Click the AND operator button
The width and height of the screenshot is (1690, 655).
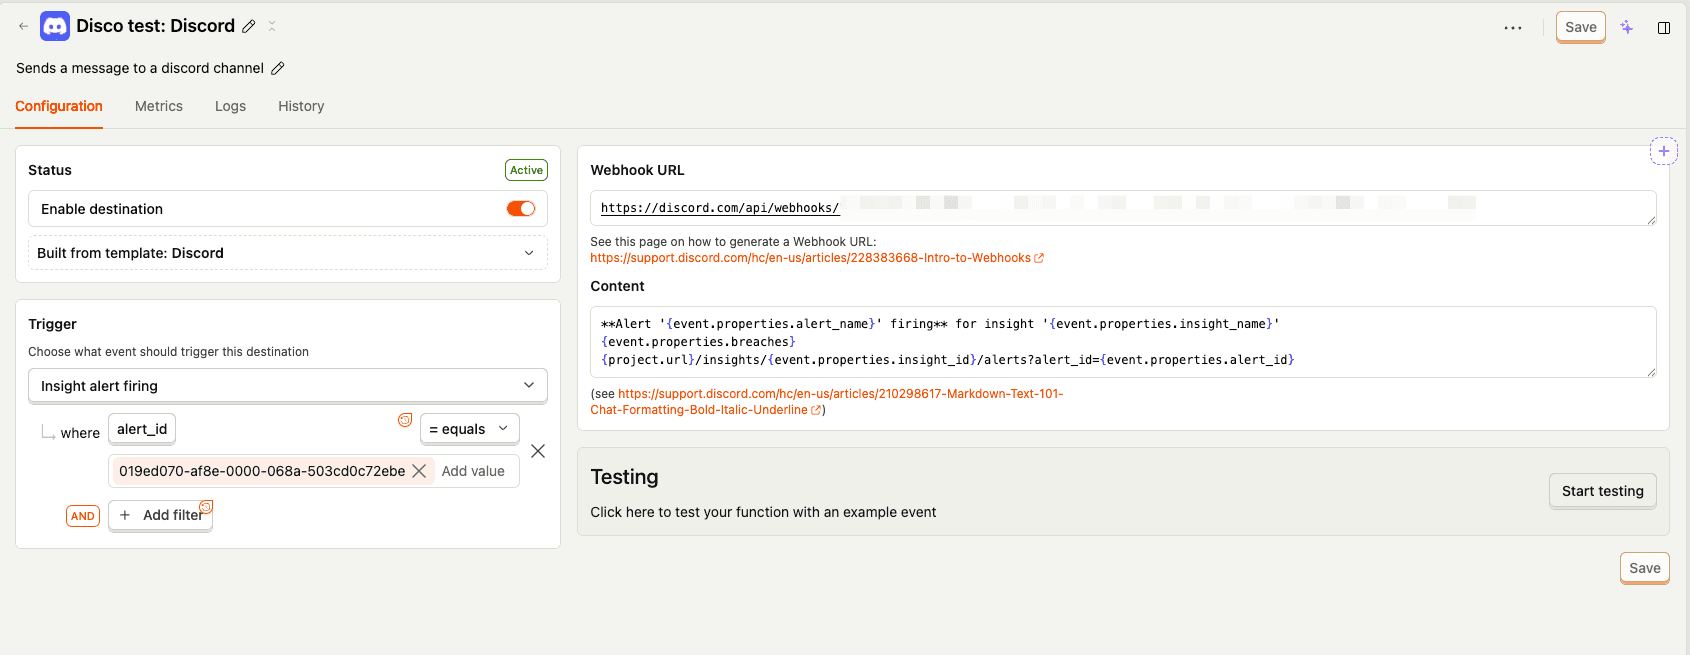pos(83,516)
